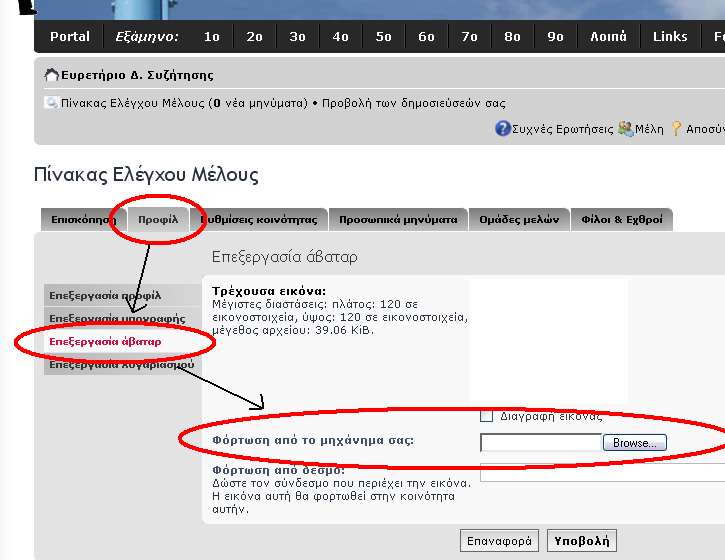725x560 pixels.
Task: Click the Επαναφορά reset button
Action: 502,541
